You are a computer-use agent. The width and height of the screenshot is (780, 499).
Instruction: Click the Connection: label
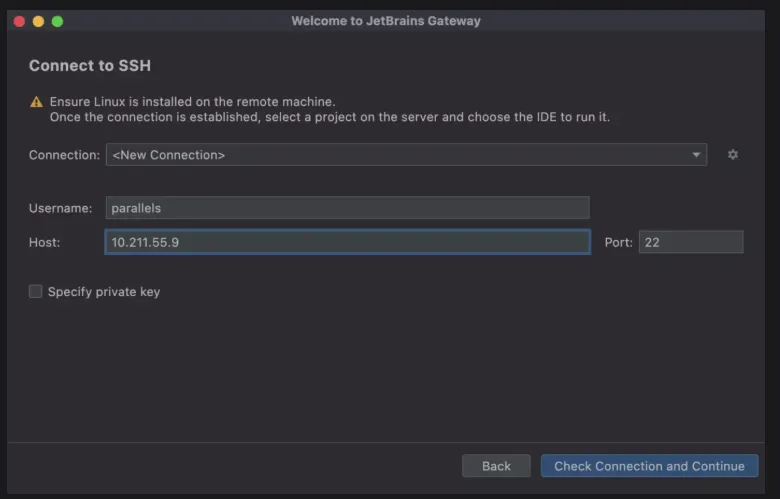click(64, 155)
